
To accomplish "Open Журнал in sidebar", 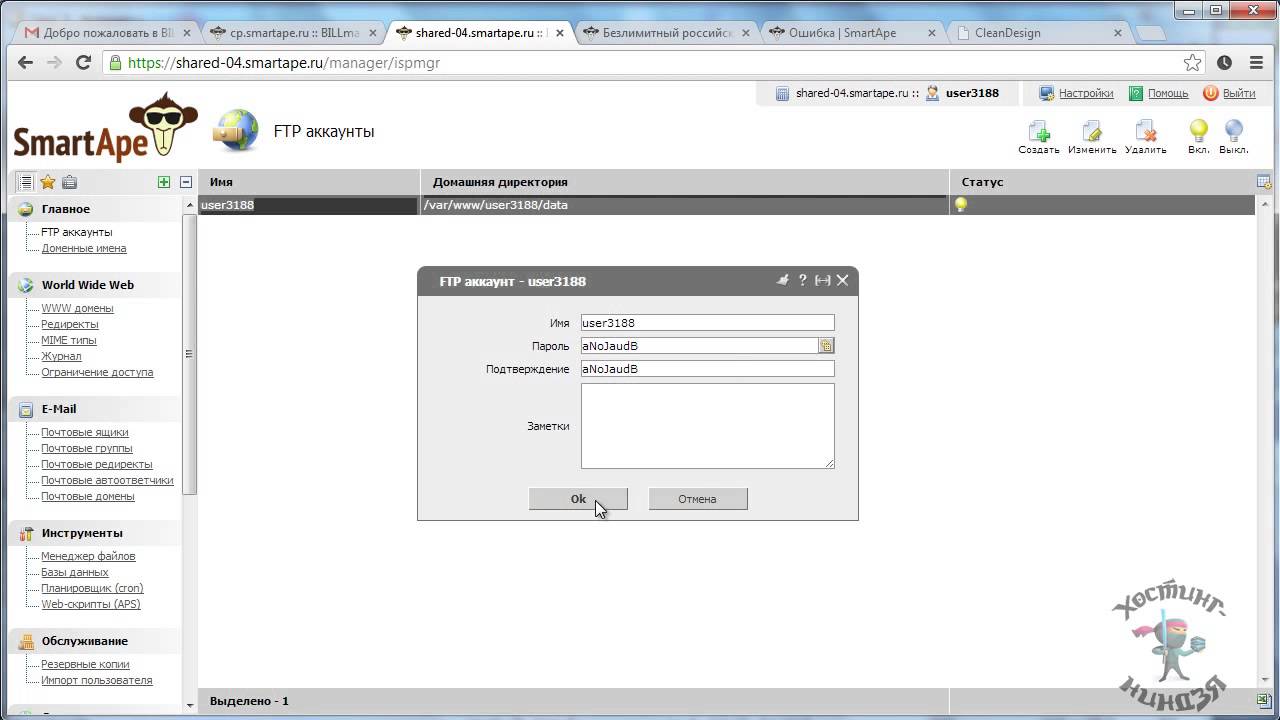I will pyautogui.click(x=61, y=356).
